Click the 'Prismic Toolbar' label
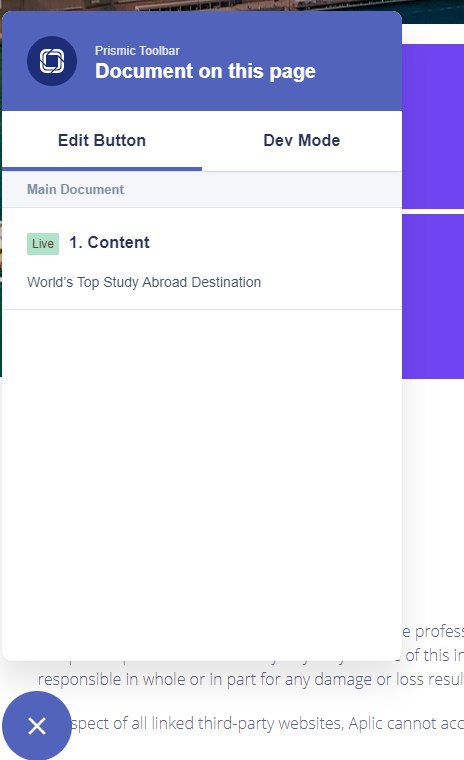 click(x=137, y=50)
